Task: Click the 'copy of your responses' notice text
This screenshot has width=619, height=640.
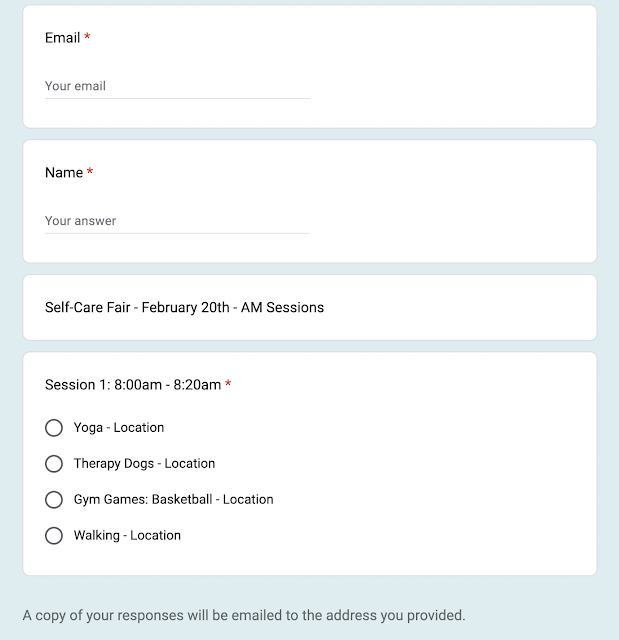Action: click(x=244, y=616)
